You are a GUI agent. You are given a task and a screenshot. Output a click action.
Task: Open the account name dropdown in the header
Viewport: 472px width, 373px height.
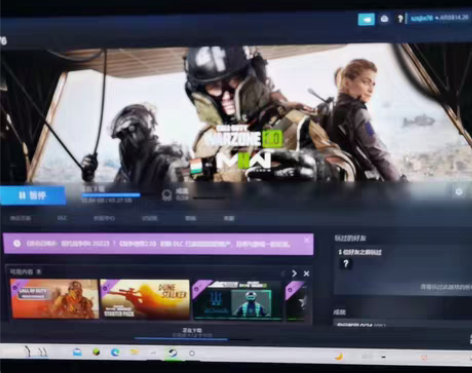(421, 18)
